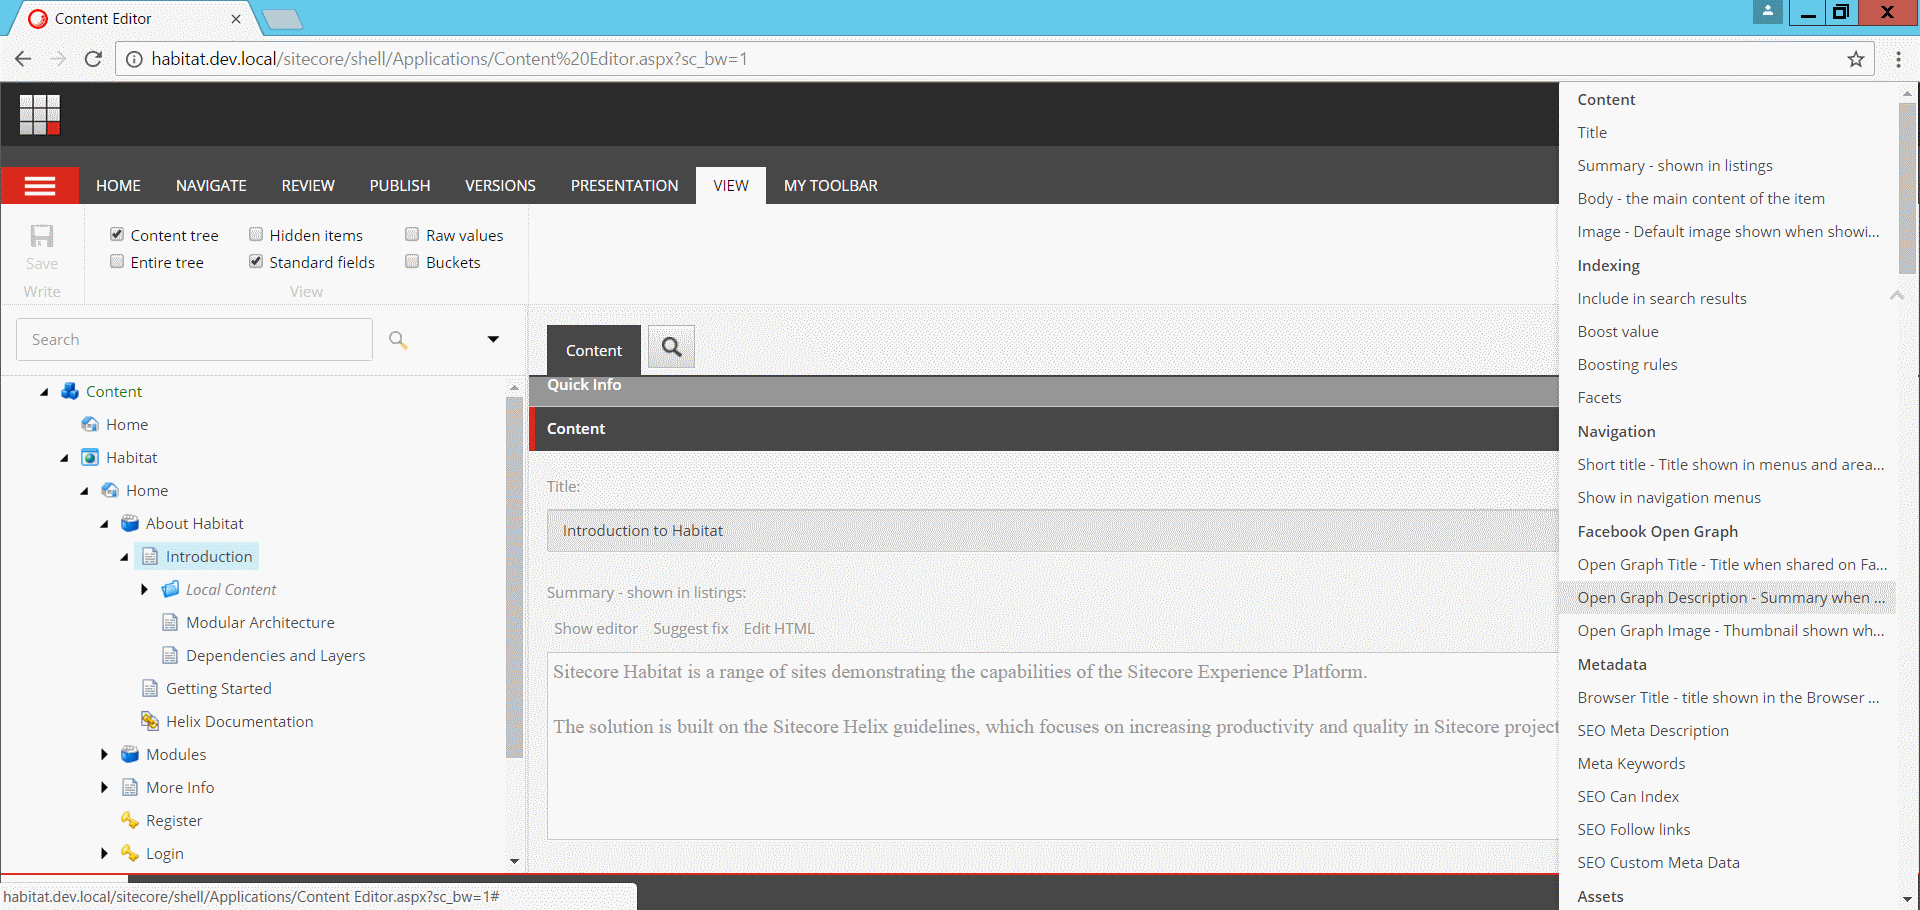Switch to the HOME ribbon tab
Image resolution: width=1920 pixels, height=910 pixels.
[x=118, y=186]
